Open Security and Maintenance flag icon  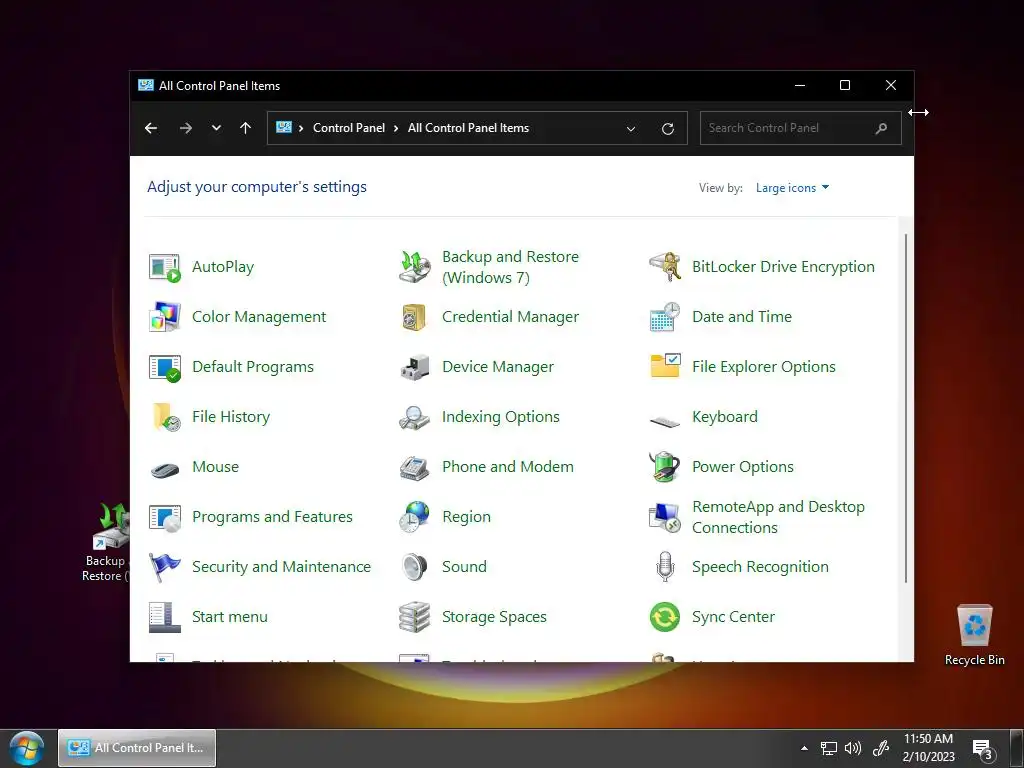(x=165, y=567)
